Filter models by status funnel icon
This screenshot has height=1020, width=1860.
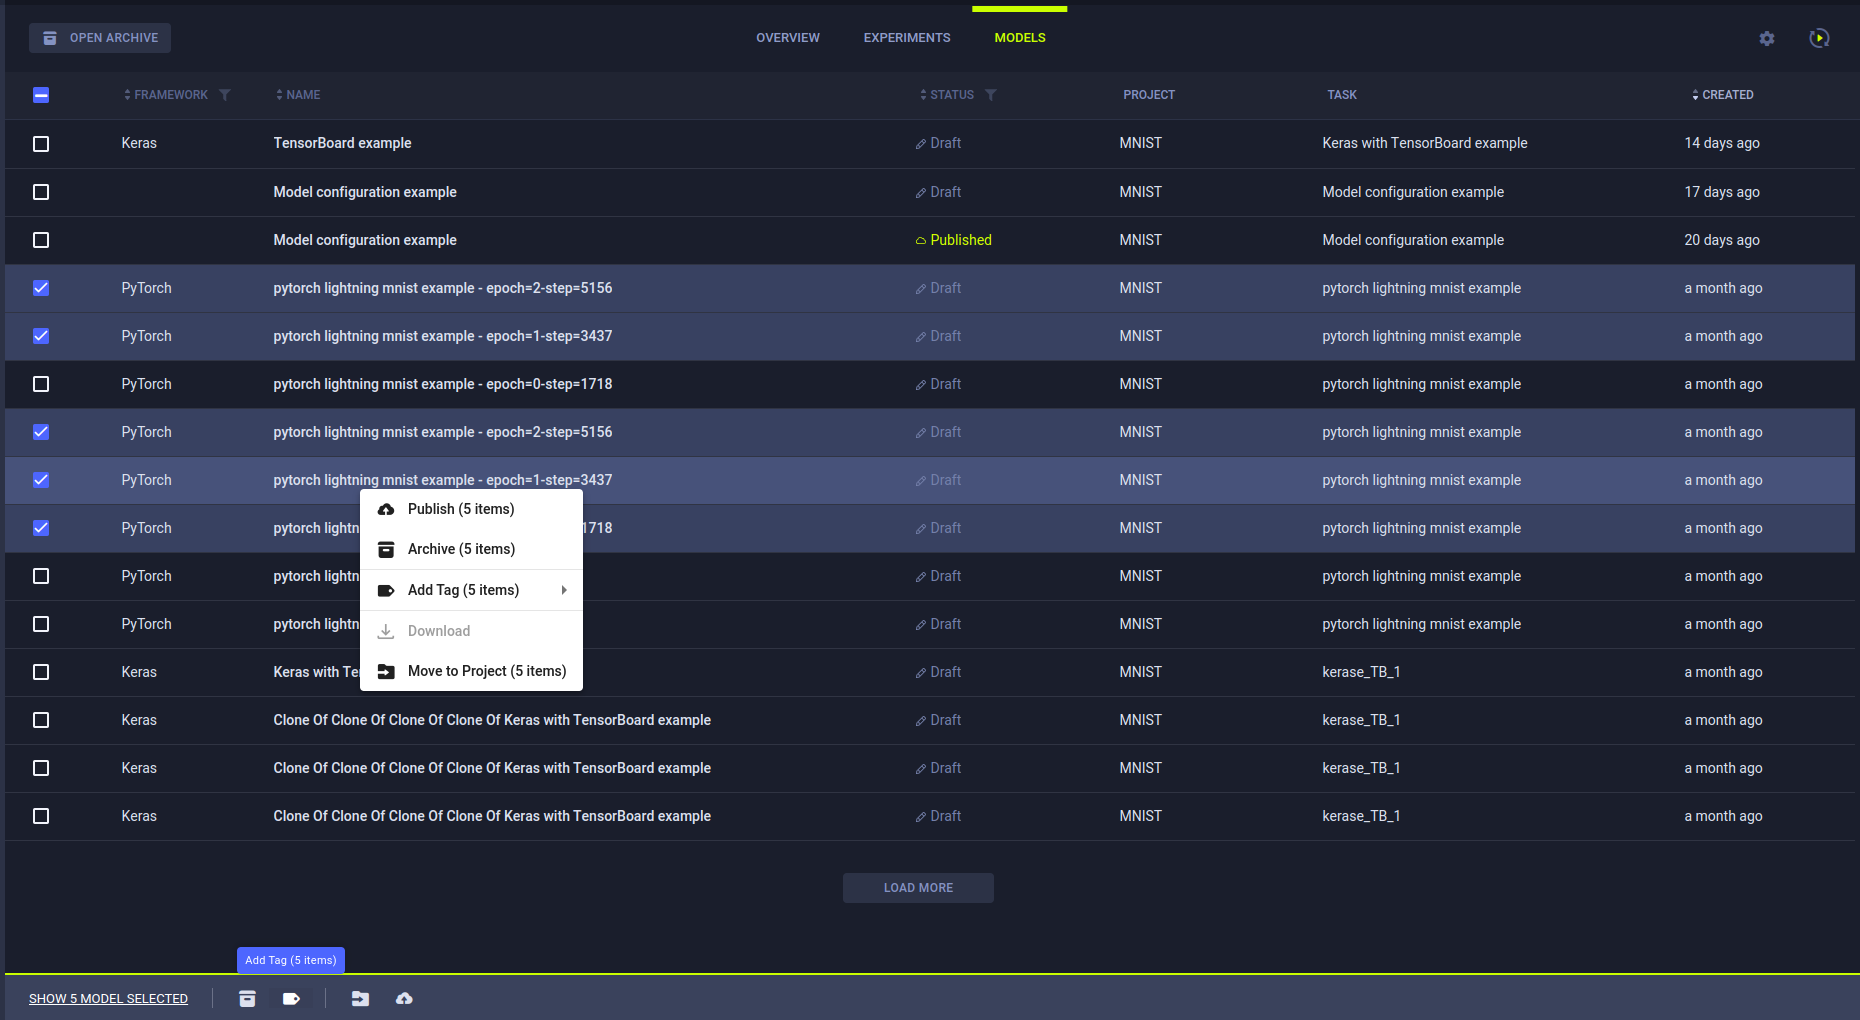pos(991,95)
